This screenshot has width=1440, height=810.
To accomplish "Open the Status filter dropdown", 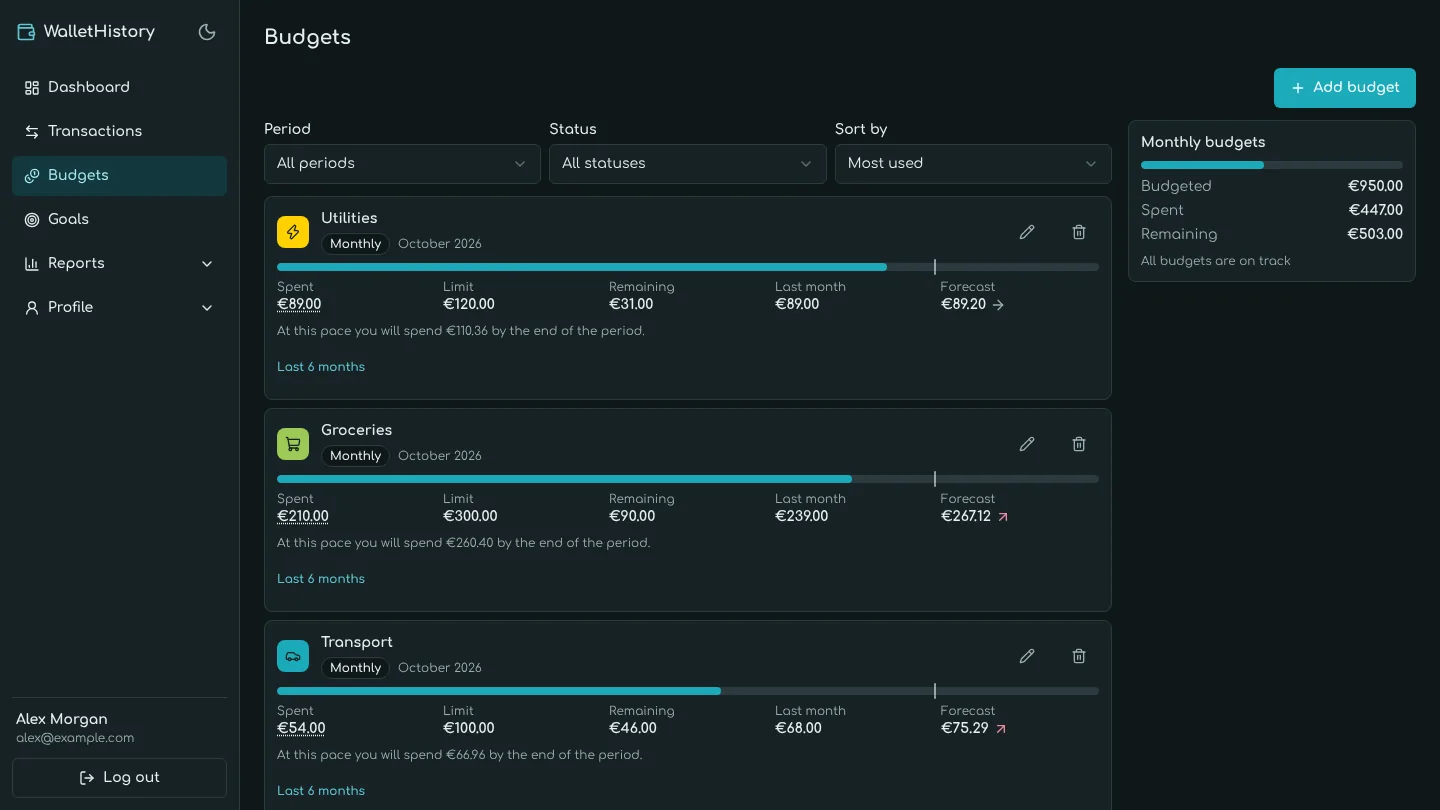I will click(688, 164).
